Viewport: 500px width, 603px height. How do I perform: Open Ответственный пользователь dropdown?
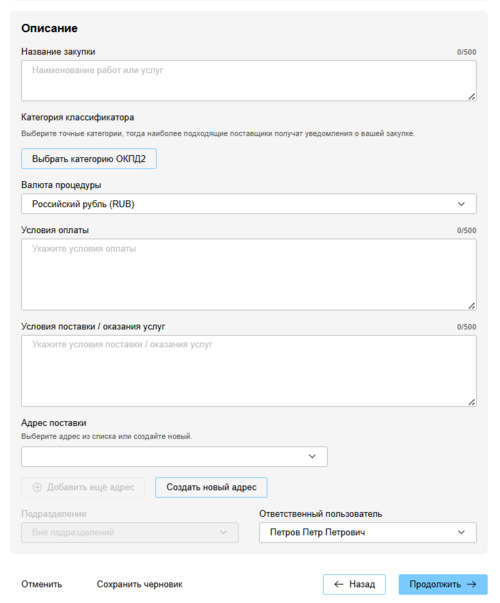click(368, 532)
